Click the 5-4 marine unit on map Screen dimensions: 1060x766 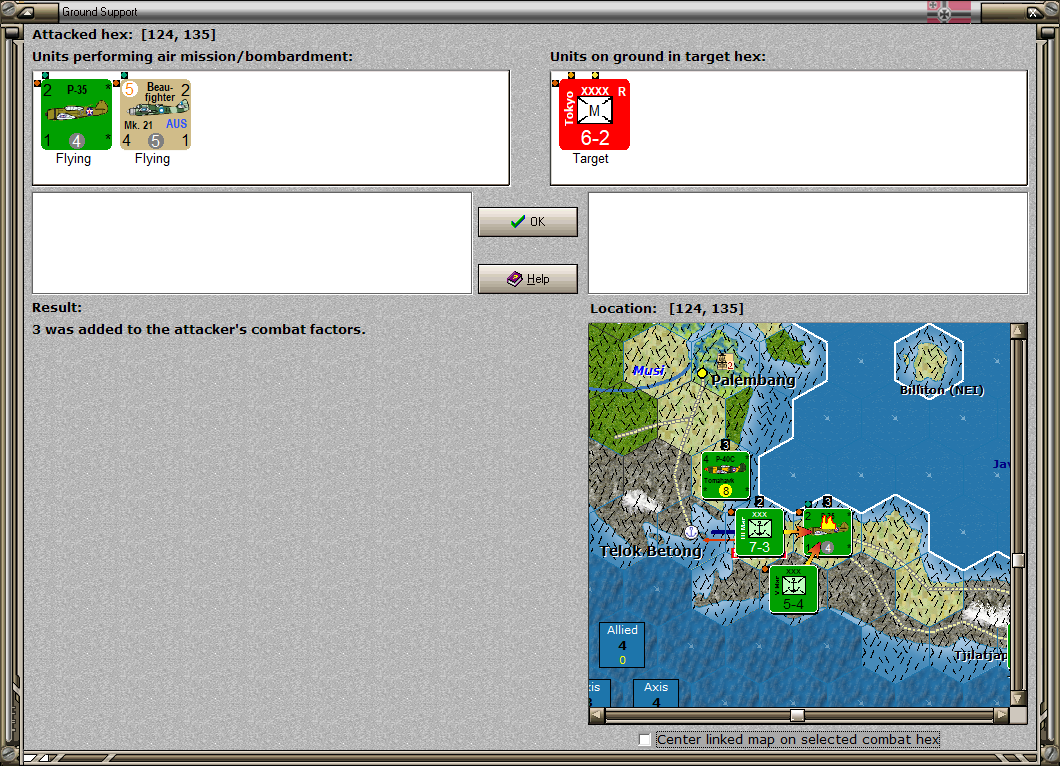coord(794,590)
